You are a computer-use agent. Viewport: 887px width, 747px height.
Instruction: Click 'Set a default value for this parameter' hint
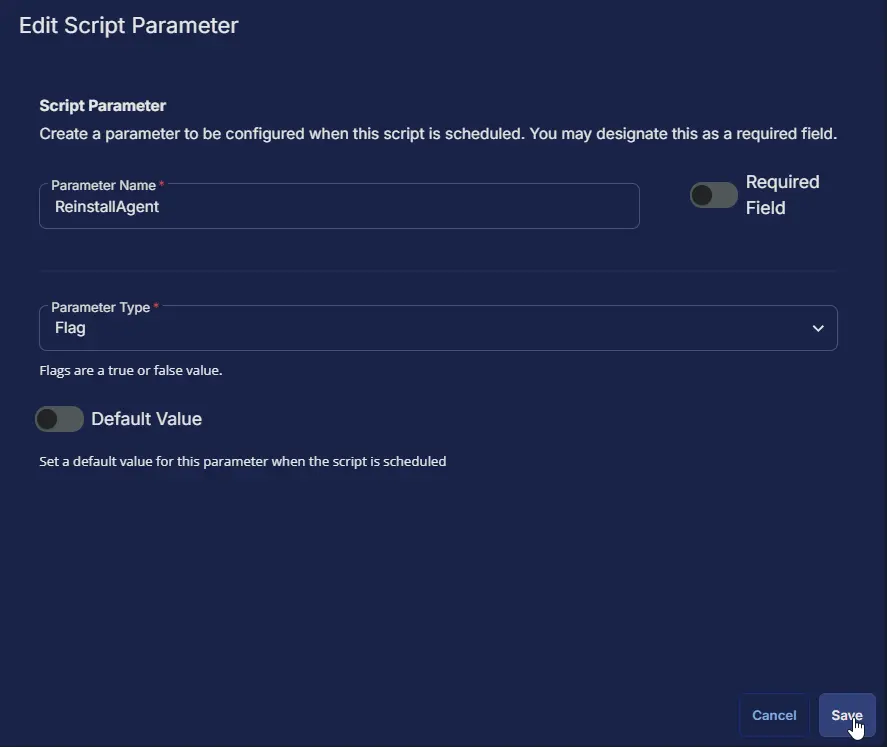click(243, 461)
